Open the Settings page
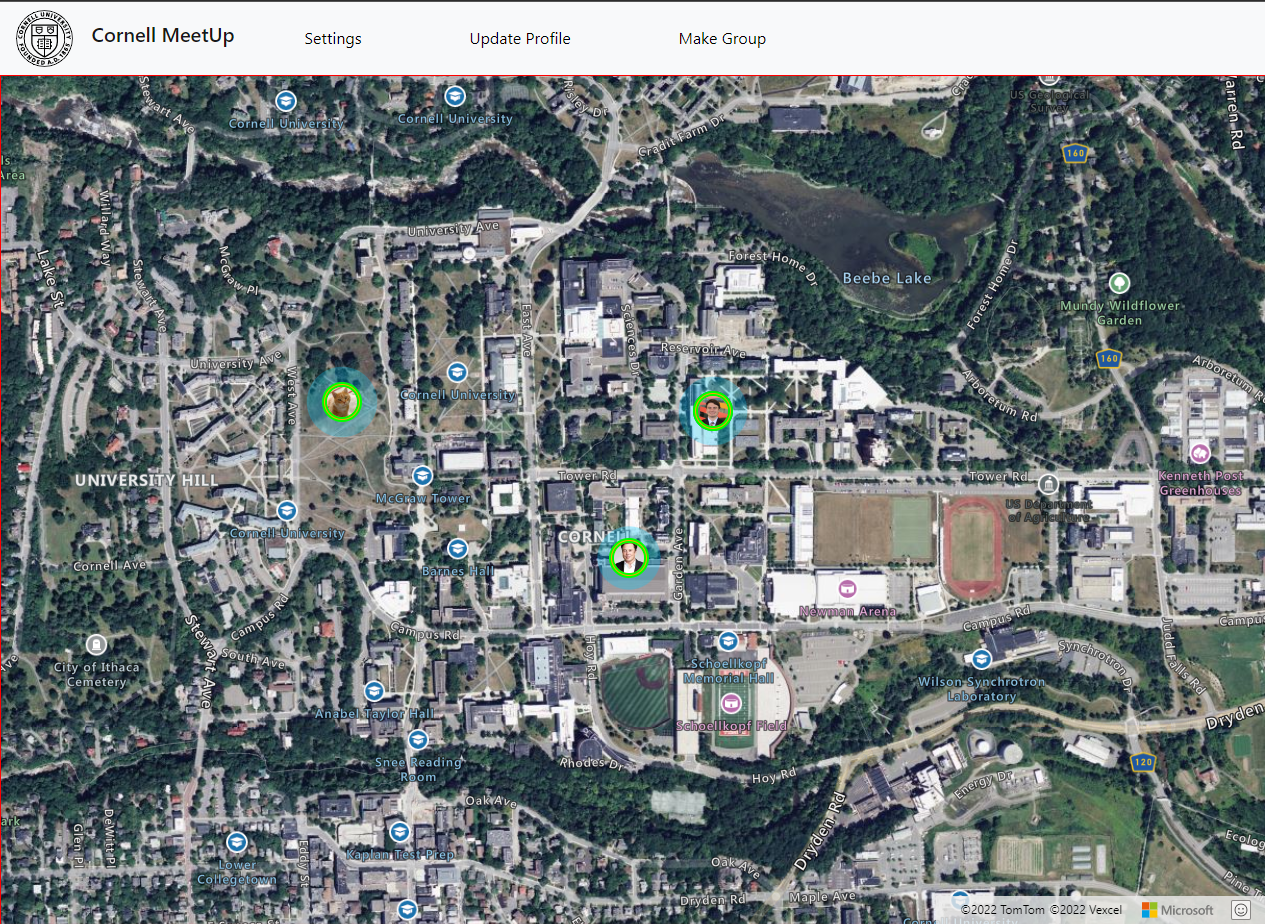Screen dimensions: 1265x924 (333, 39)
